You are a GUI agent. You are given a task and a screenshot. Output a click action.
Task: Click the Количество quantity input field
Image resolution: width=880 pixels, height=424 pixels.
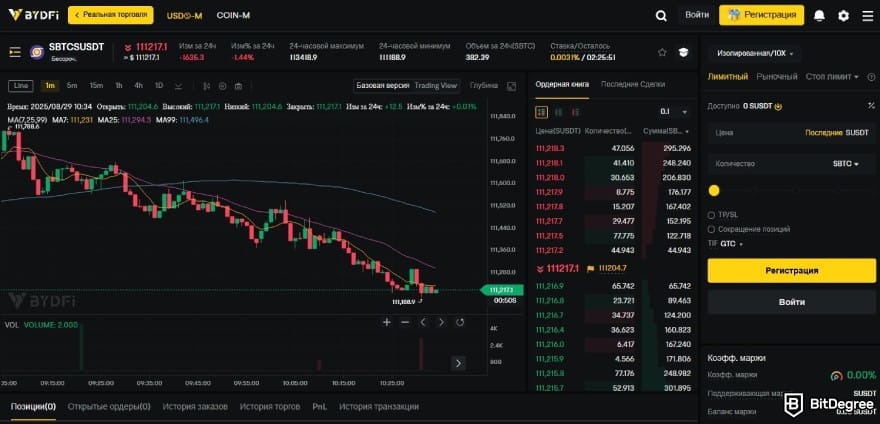click(791, 164)
